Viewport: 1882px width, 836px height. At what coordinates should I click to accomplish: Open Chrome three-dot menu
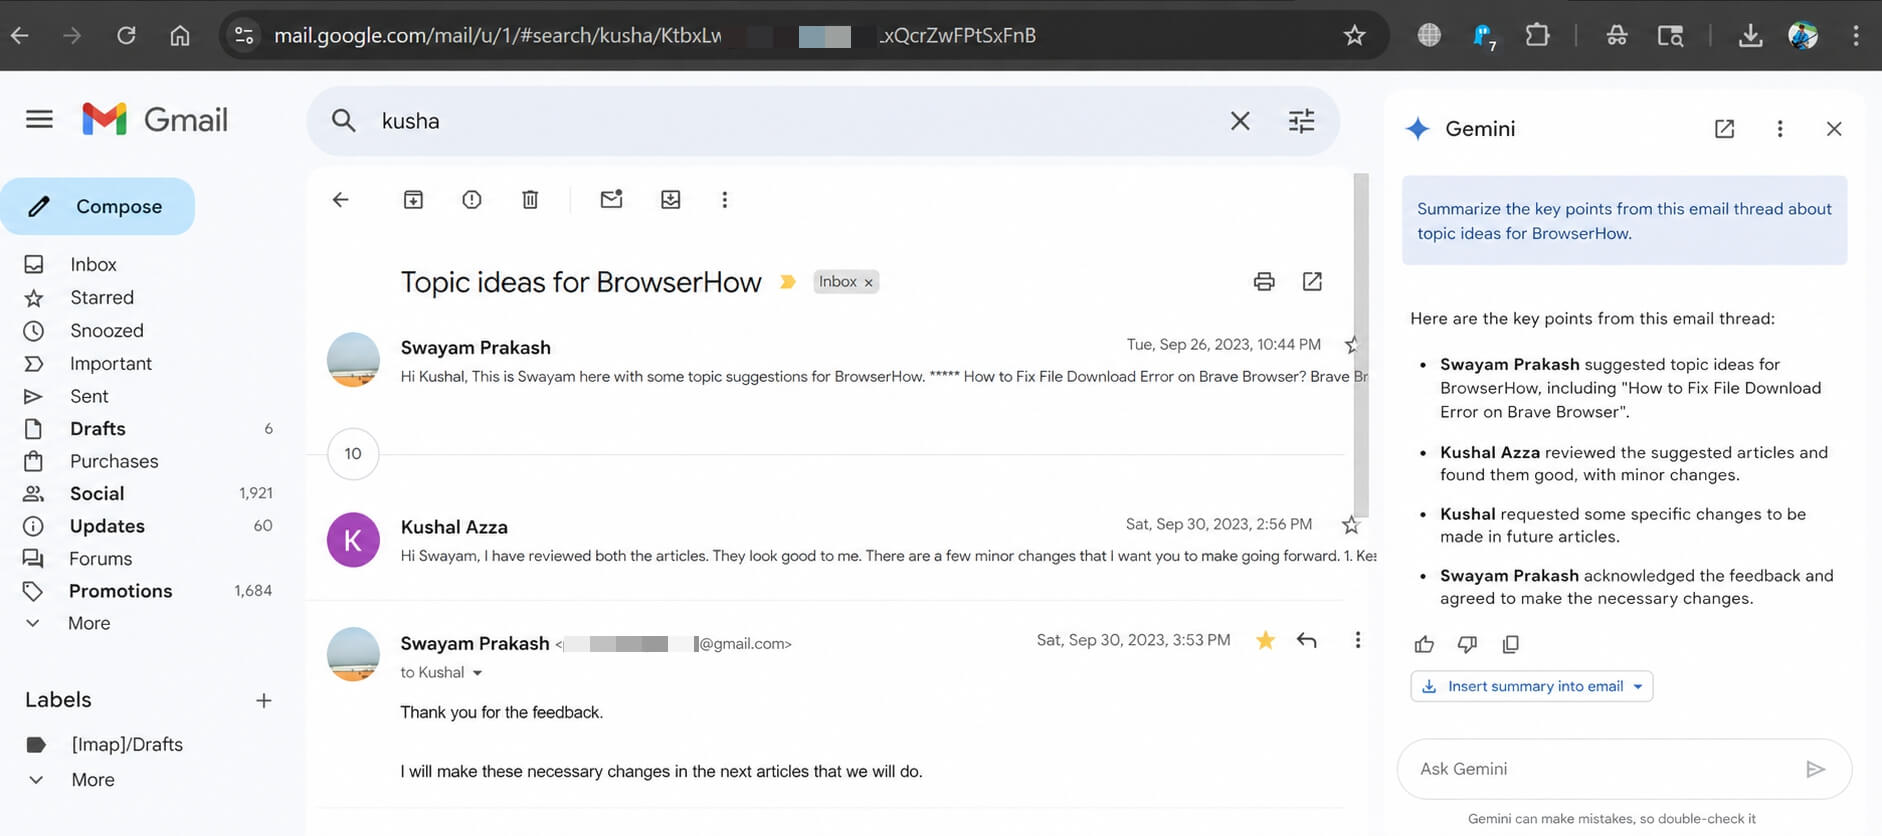1856,36
